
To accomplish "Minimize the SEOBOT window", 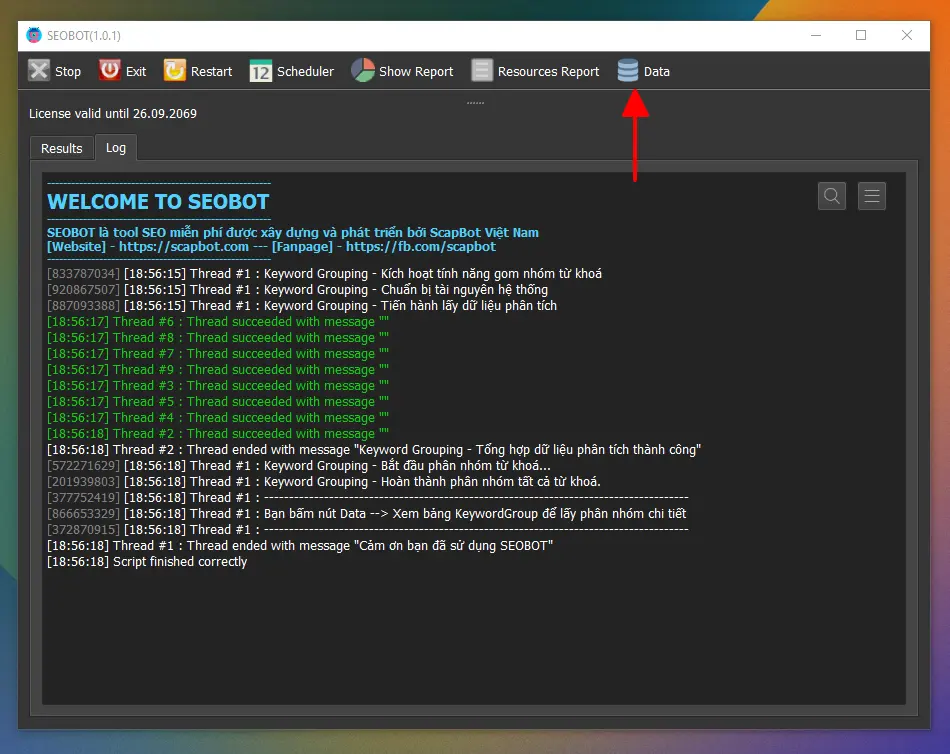I will (816, 35).
